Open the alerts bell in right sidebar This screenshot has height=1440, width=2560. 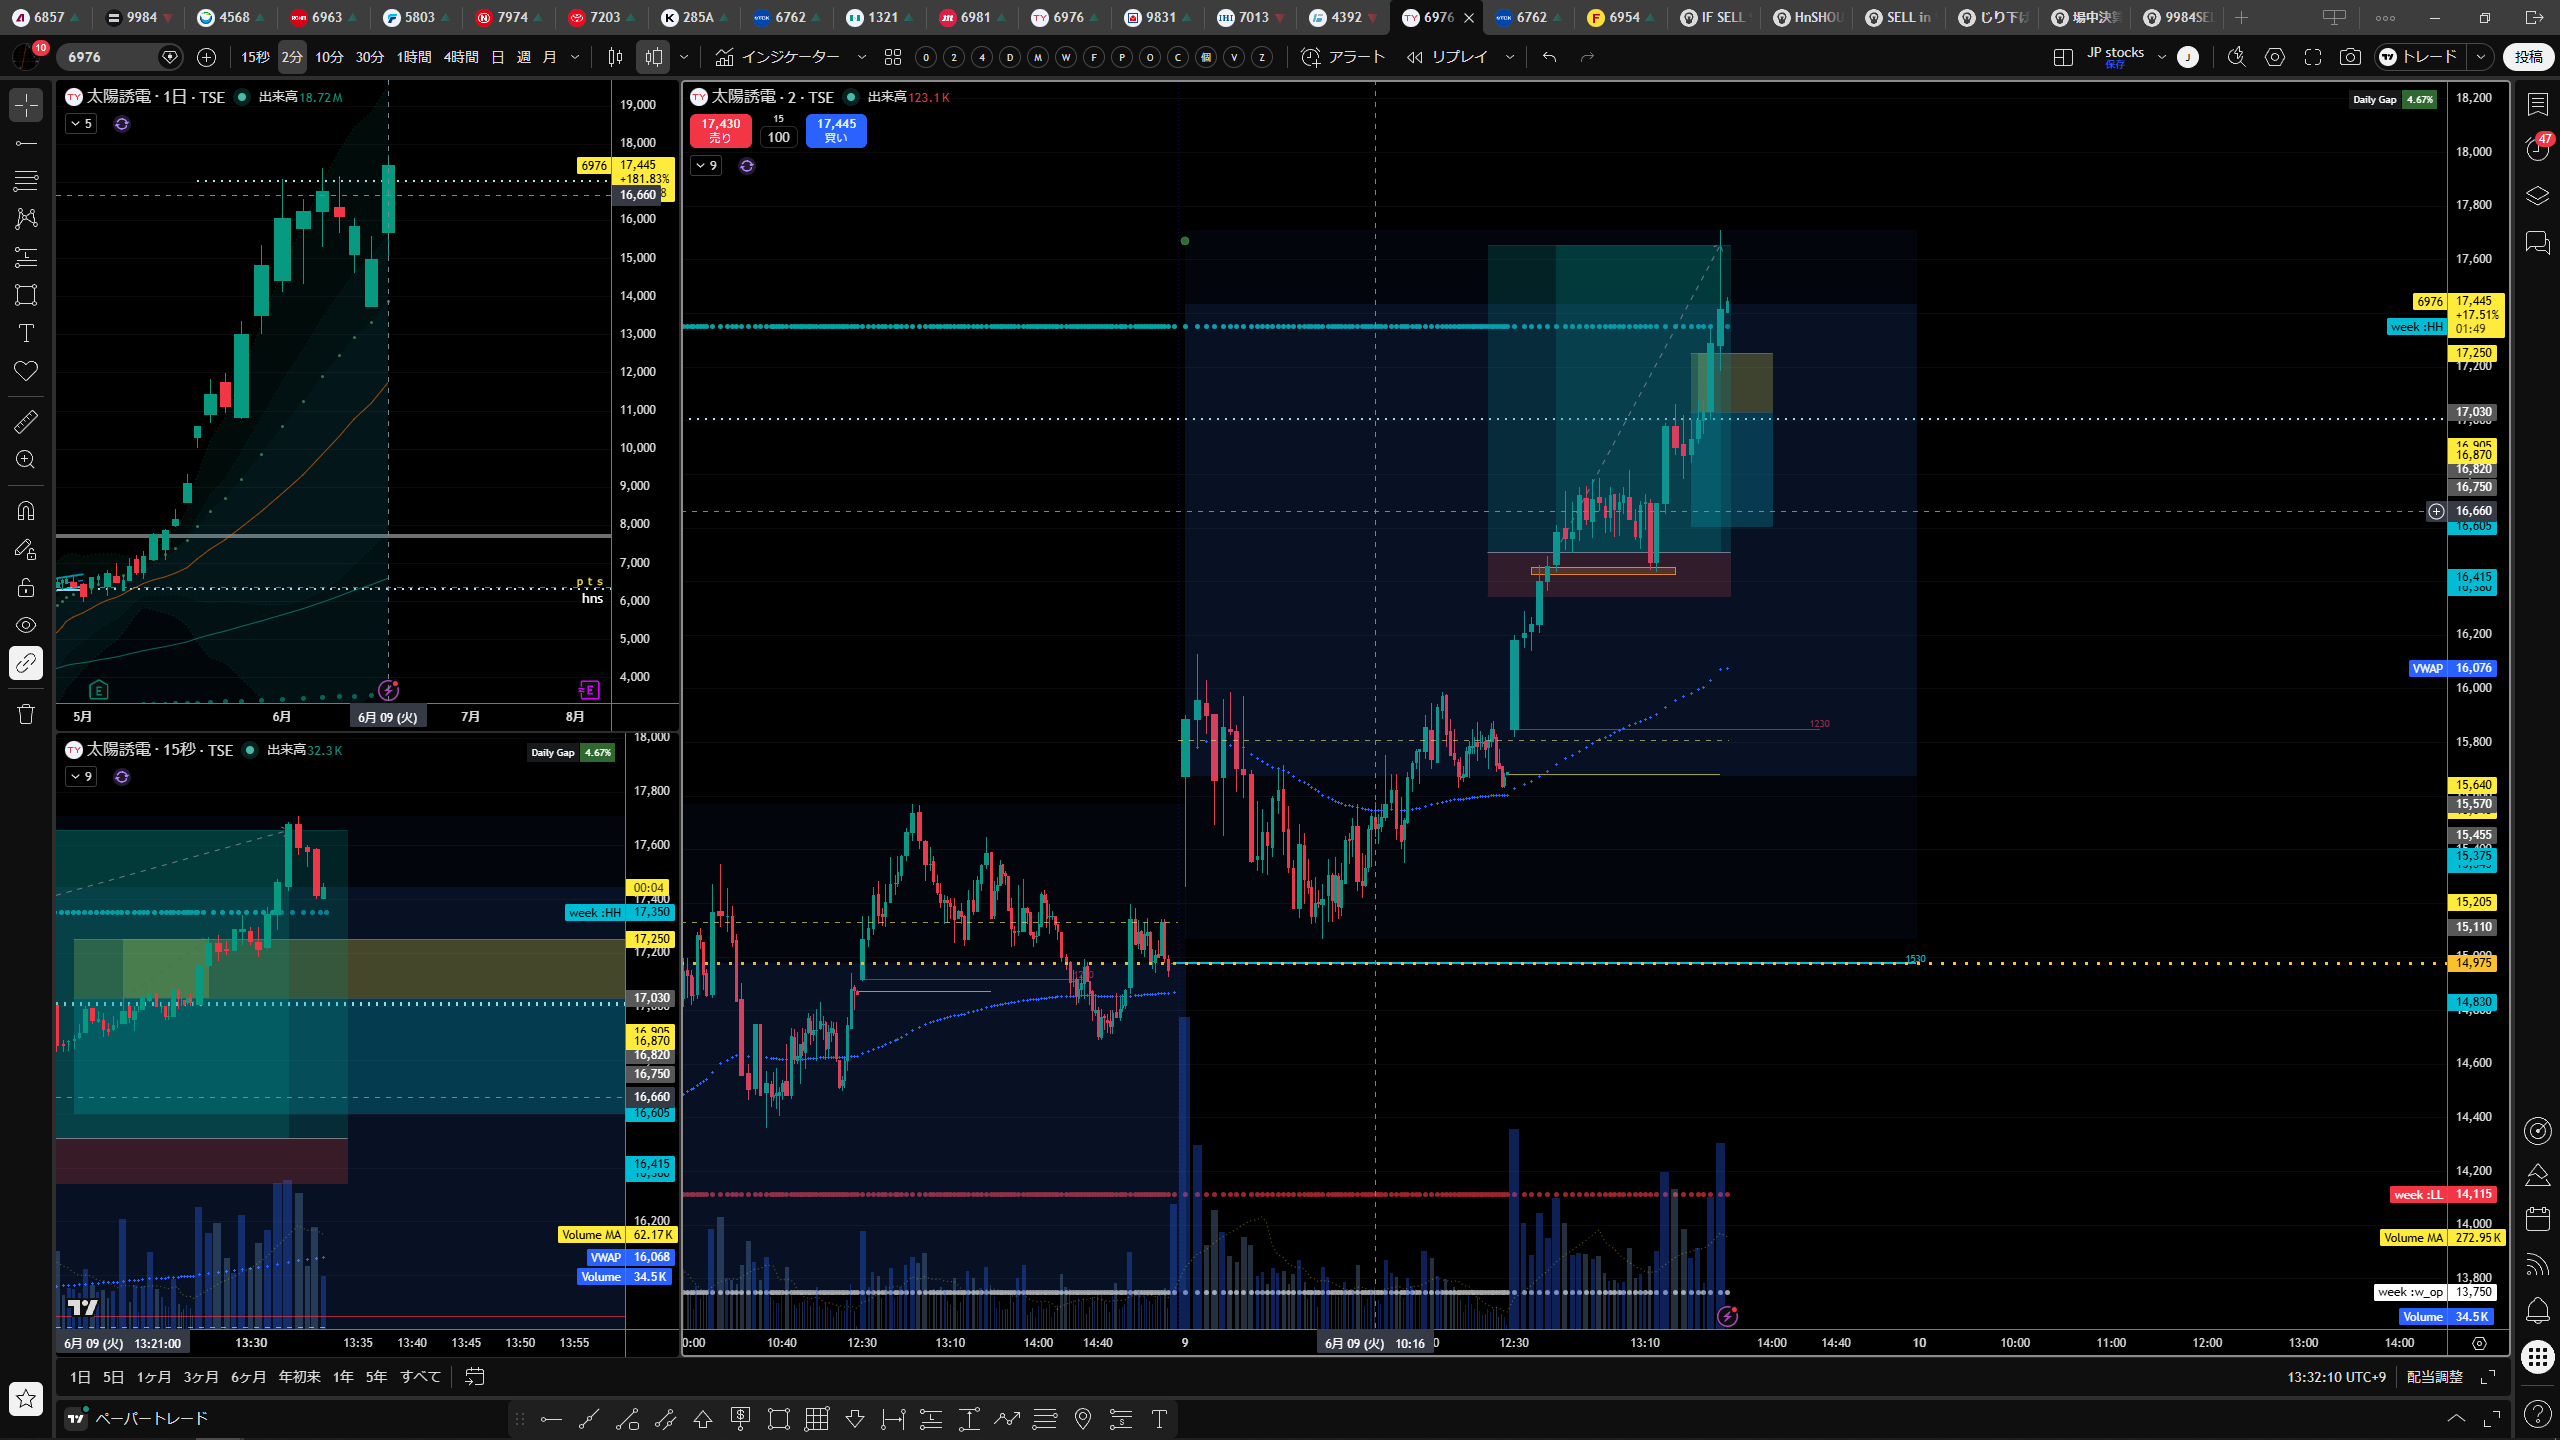point(2537,1309)
